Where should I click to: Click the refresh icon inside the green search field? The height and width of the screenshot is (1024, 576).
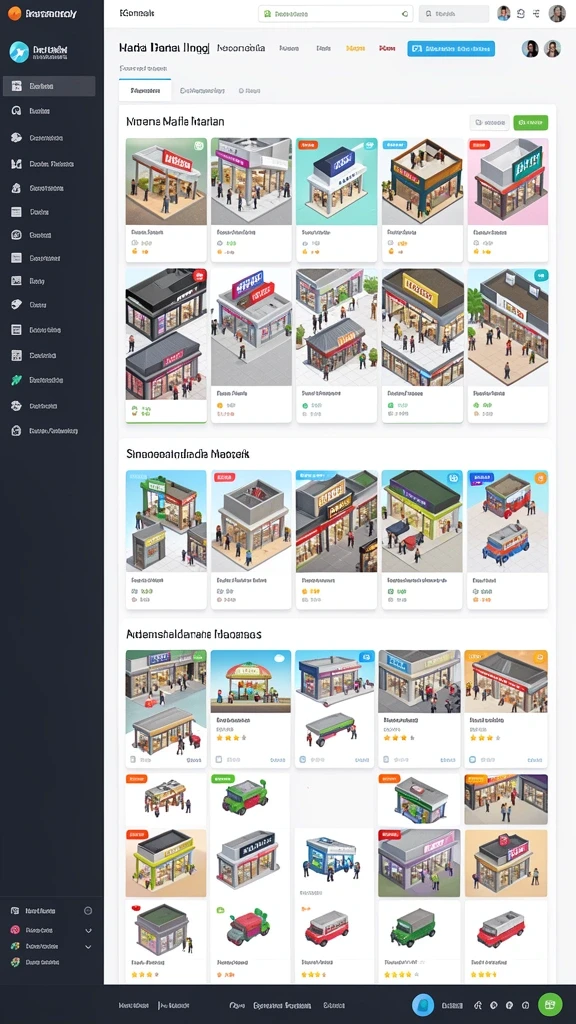(404, 14)
